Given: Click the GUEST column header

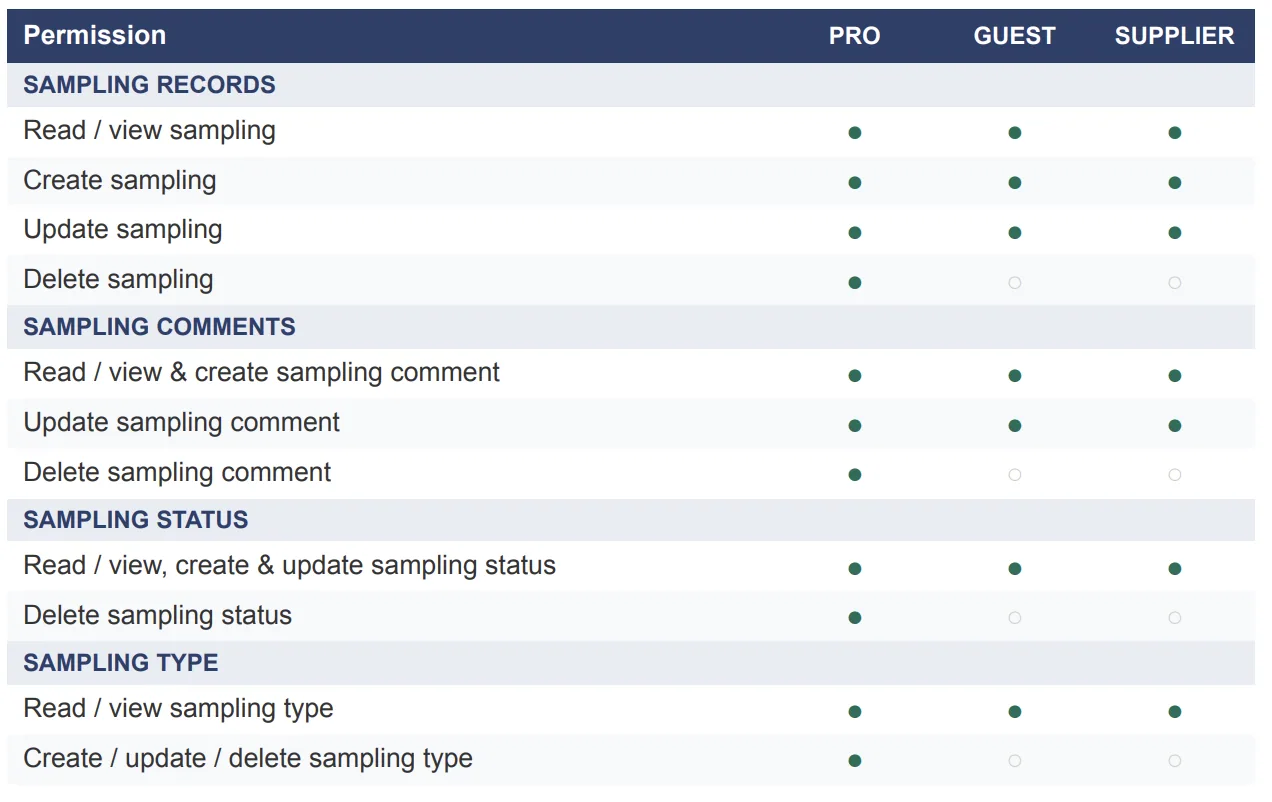Looking at the screenshot, I should [1014, 36].
